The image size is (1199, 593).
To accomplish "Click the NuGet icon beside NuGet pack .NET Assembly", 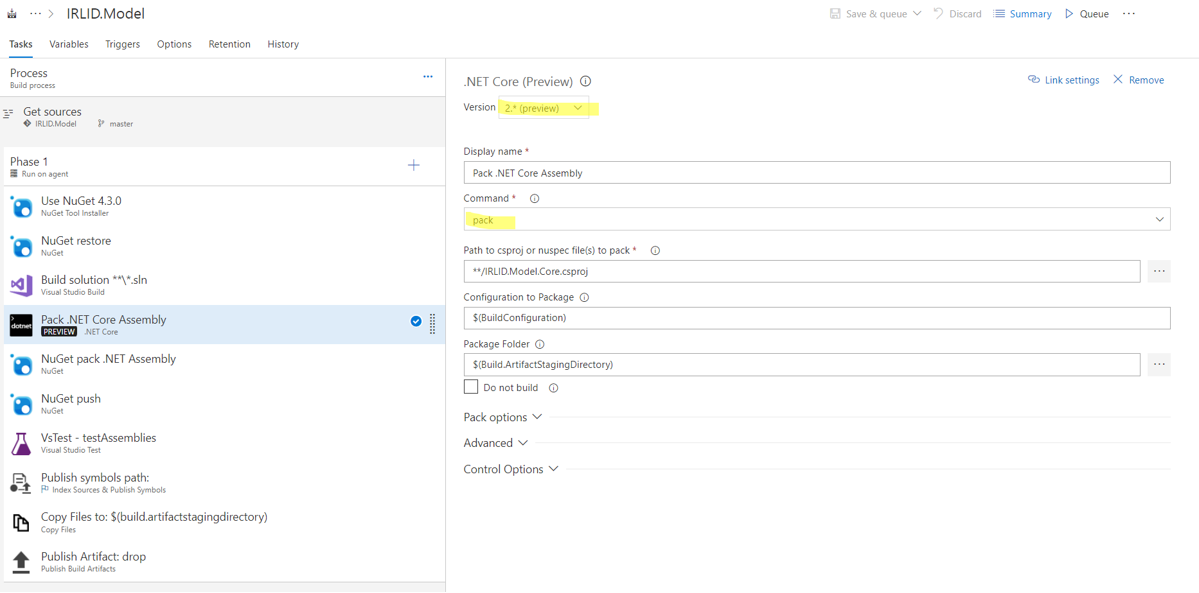I will 21,365.
